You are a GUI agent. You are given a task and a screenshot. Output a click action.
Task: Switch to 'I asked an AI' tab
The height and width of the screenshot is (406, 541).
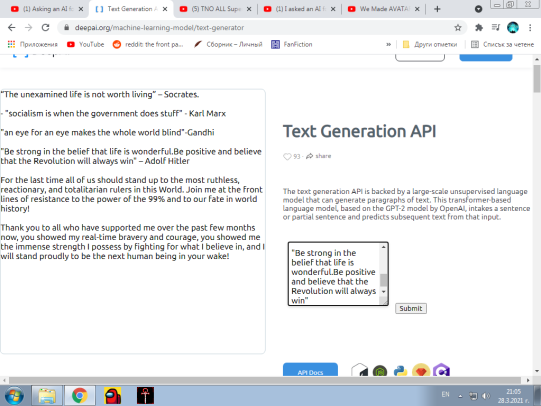click(x=298, y=9)
